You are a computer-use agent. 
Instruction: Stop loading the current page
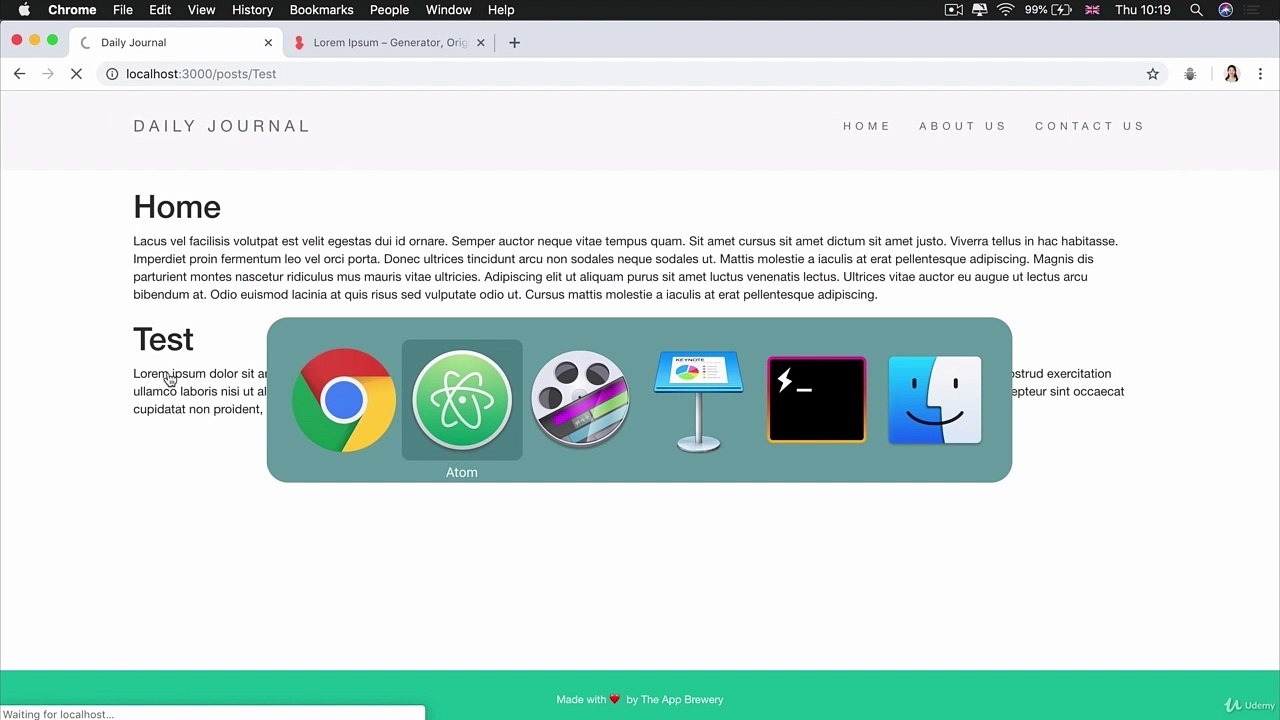[76, 74]
